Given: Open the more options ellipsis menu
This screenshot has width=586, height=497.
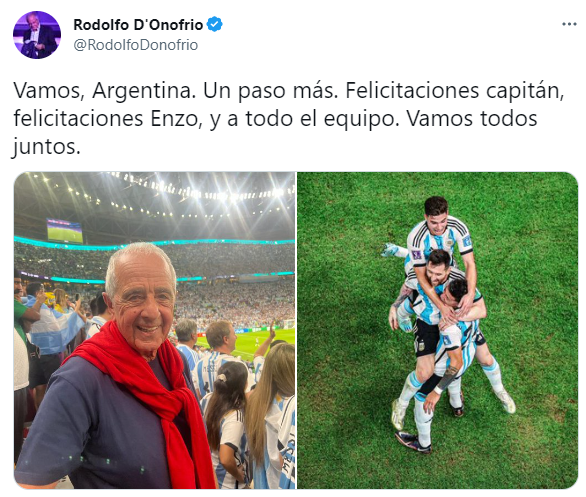Looking at the screenshot, I should tap(569, 24).
